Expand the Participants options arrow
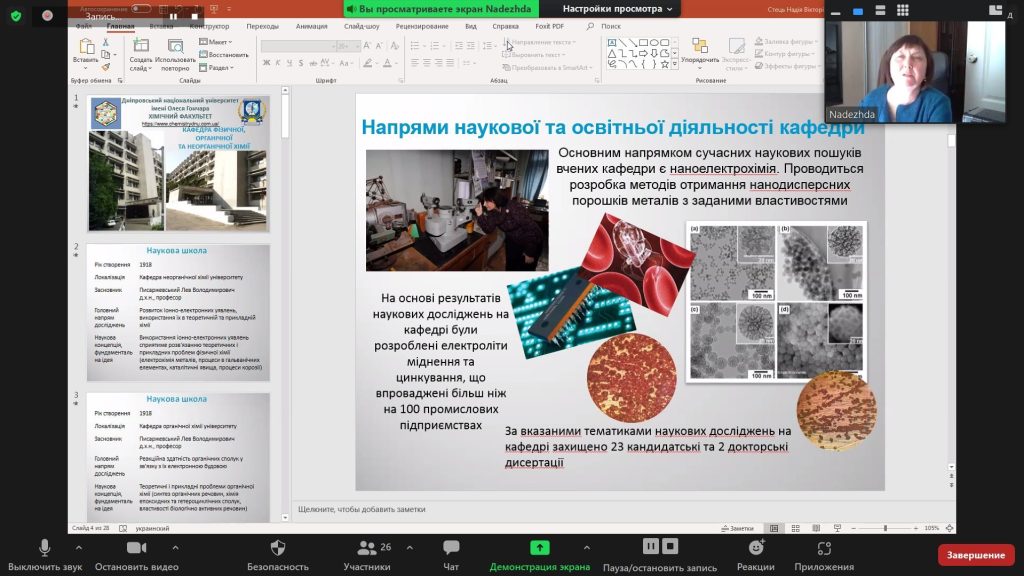This screenshot has height=576, width=1024. pyautogui.click(x=409, y=547)
